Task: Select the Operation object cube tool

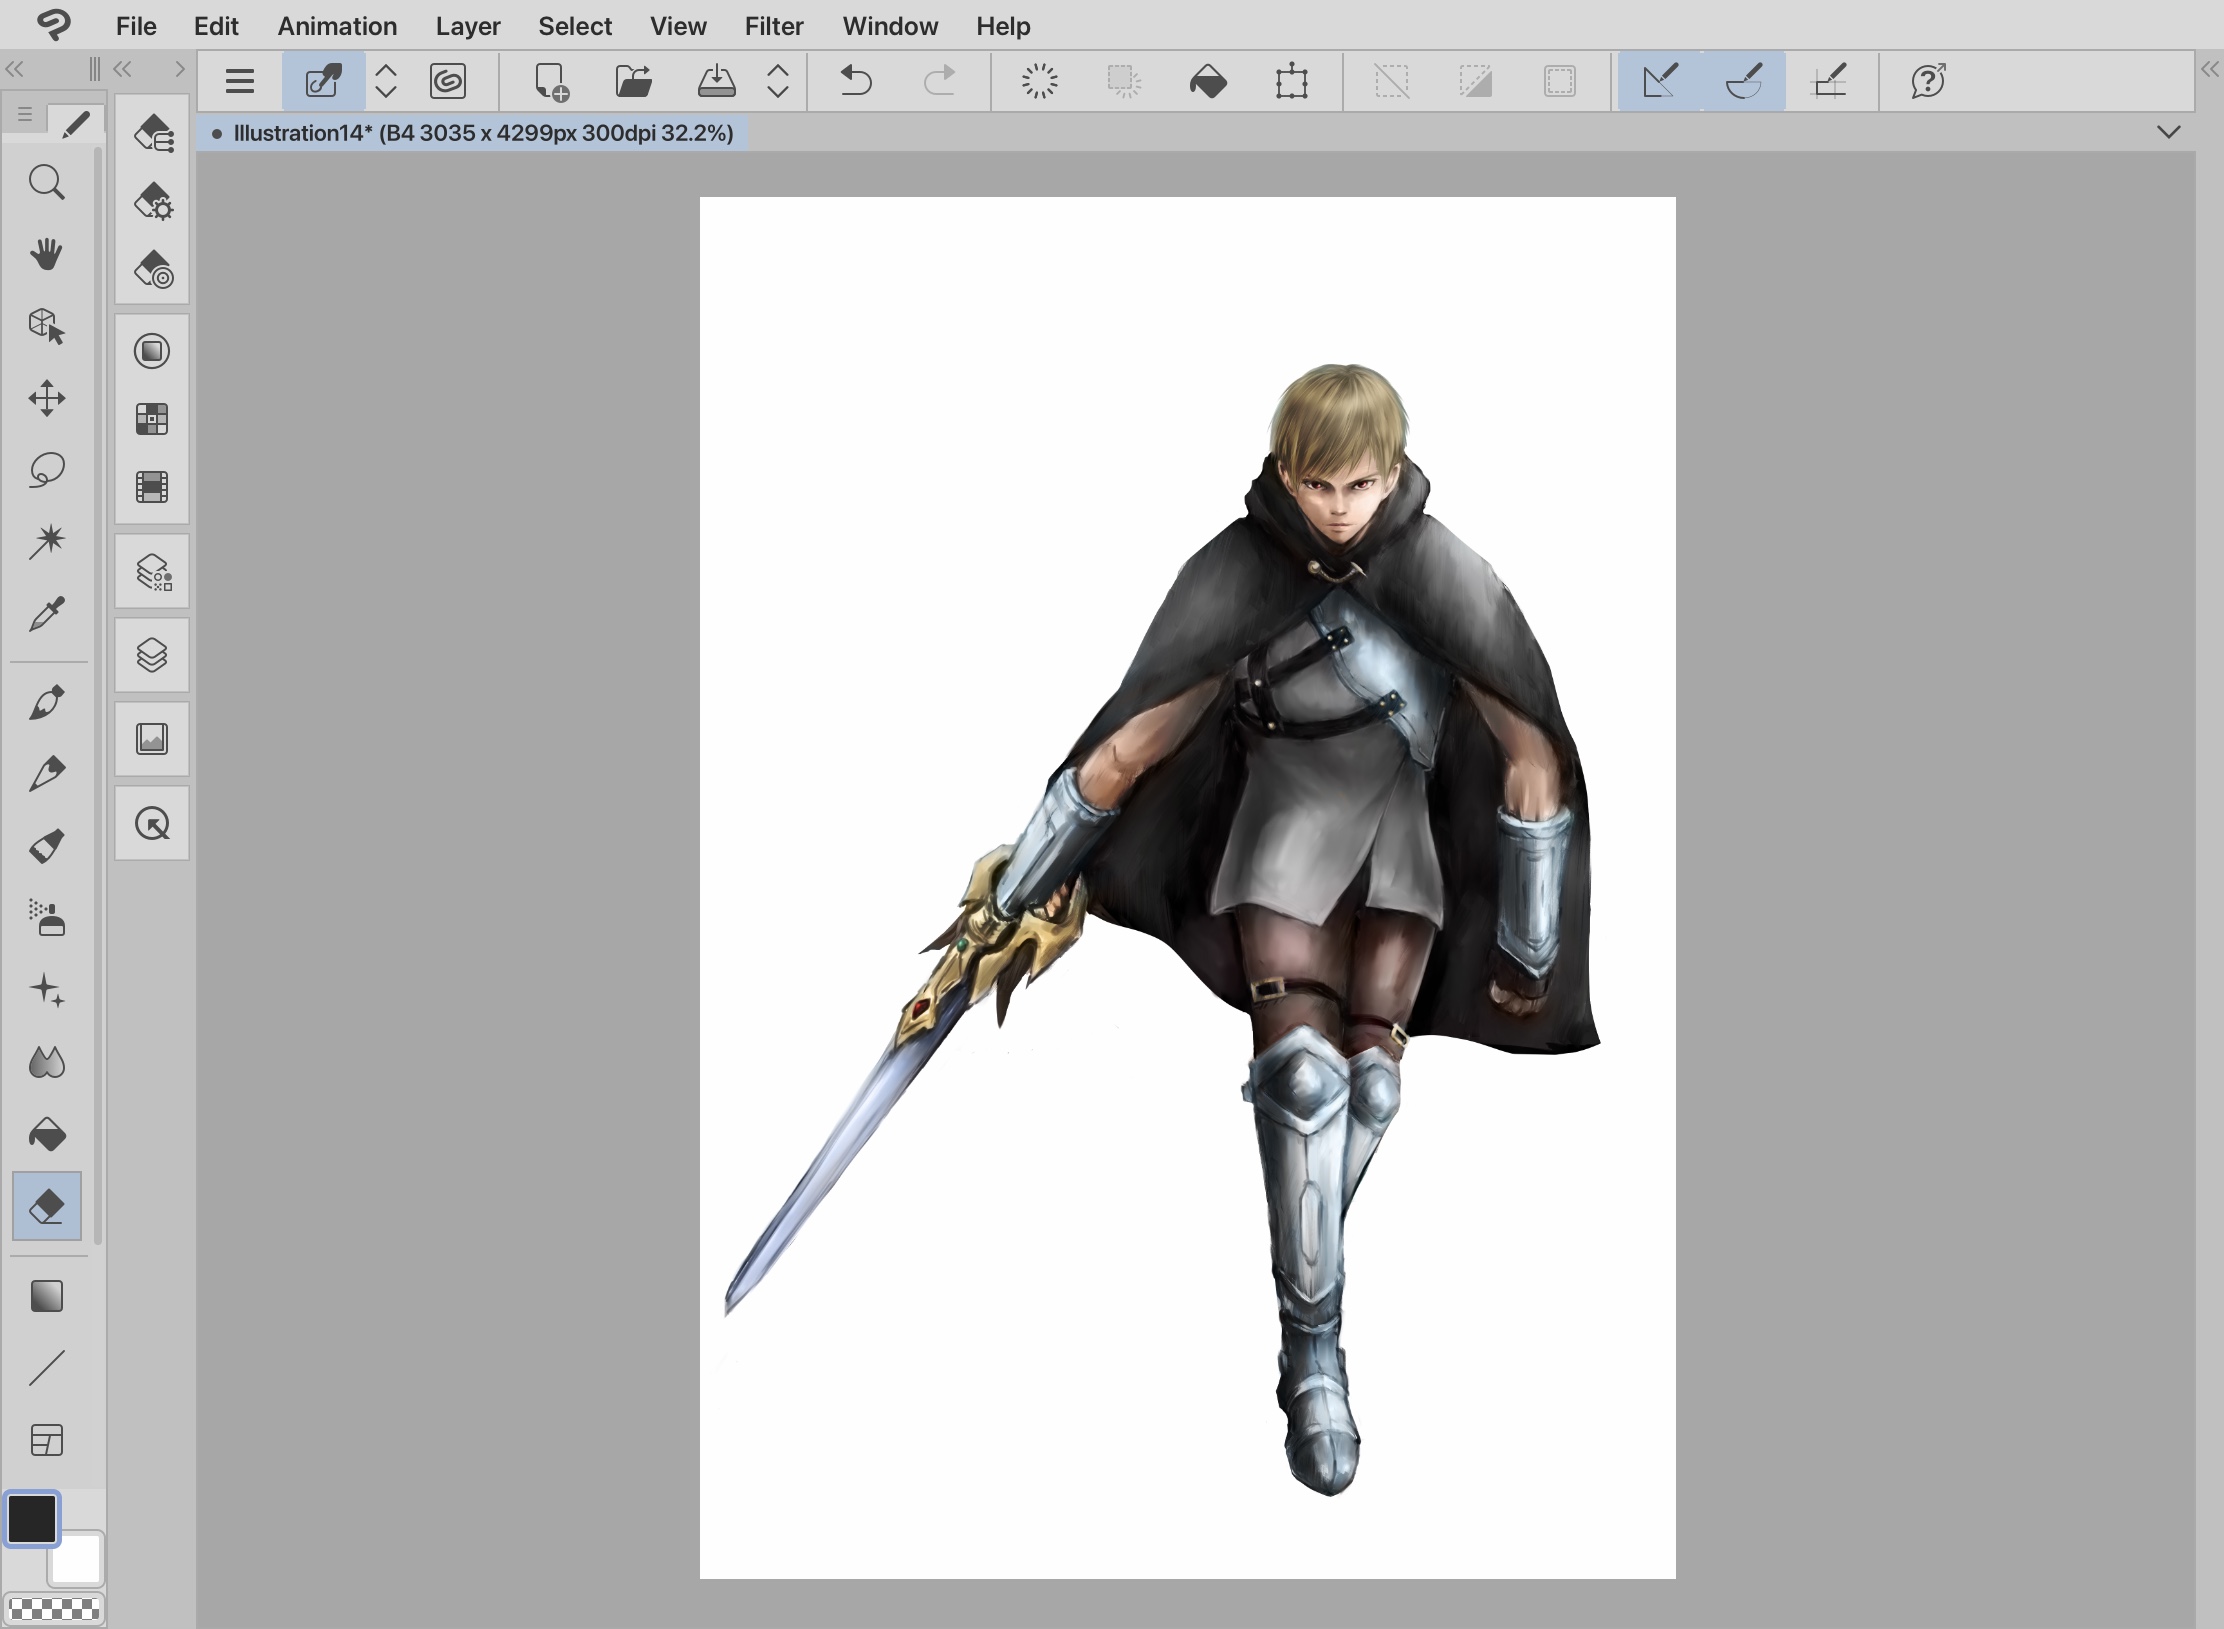Action: click(47, 326)
